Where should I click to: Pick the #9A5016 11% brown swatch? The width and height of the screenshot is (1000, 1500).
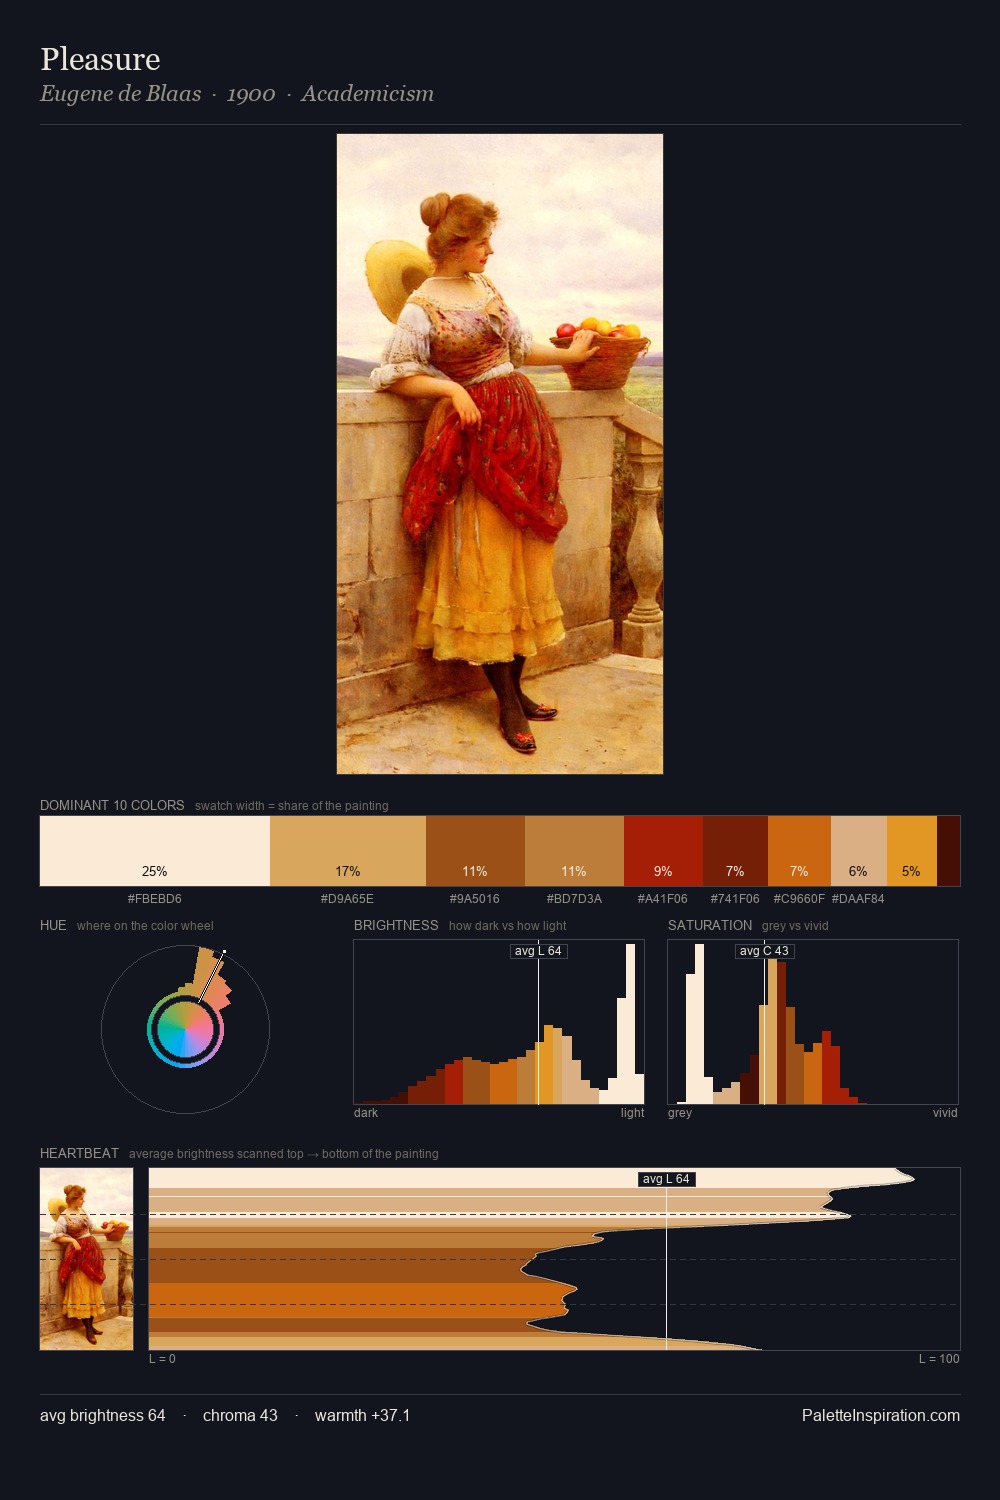(475, 851)
